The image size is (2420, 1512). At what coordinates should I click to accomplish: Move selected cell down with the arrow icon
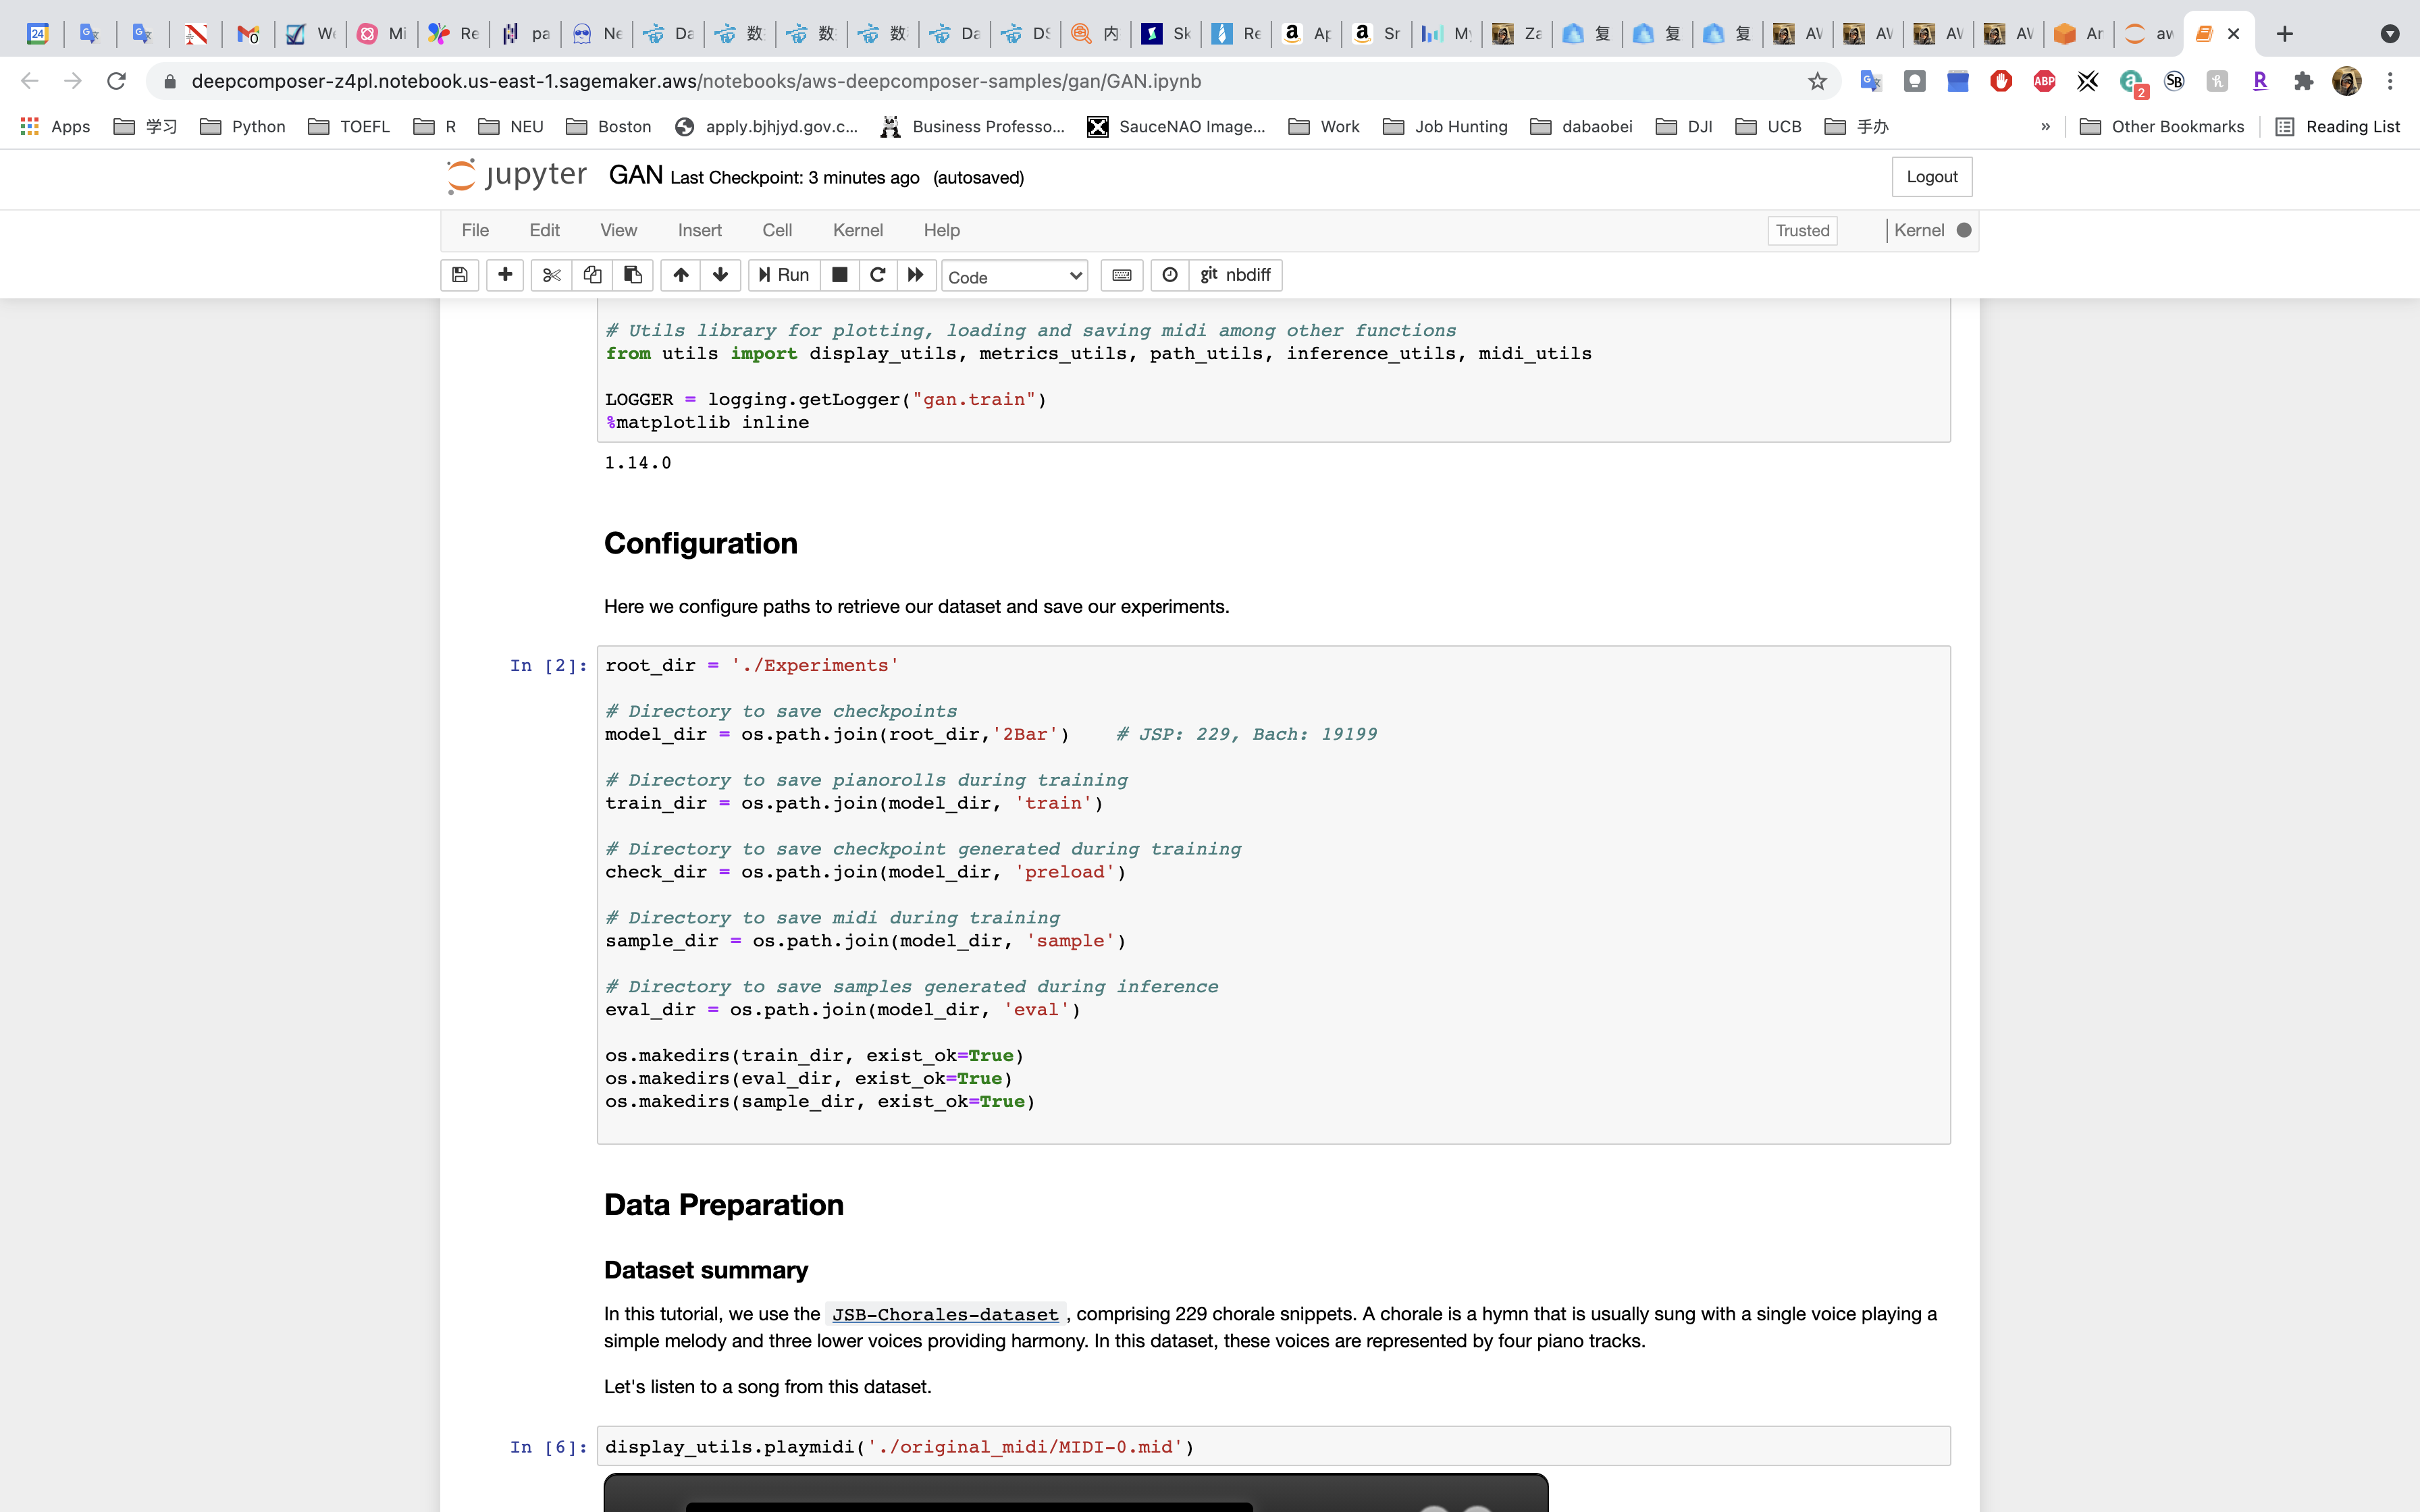pos(720,275)
